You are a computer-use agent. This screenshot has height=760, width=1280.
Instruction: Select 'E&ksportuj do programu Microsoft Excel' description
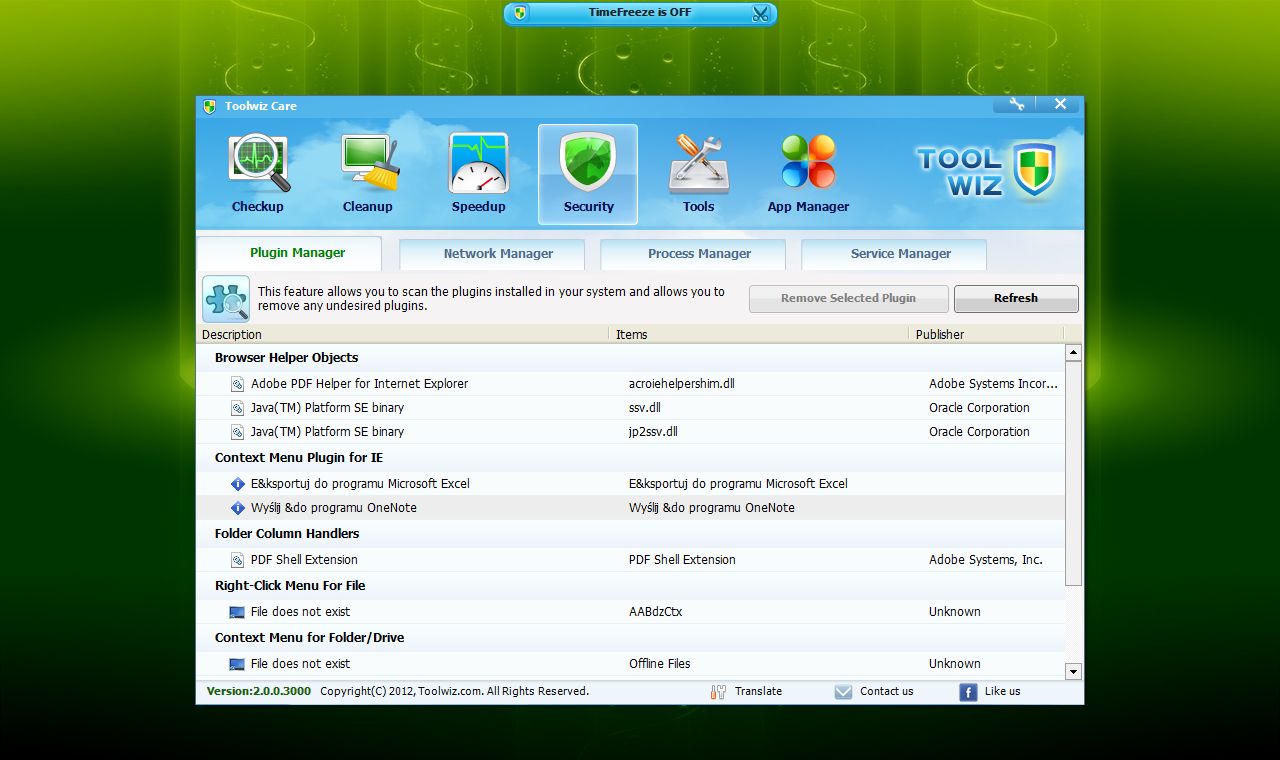(x=360, y=484)
